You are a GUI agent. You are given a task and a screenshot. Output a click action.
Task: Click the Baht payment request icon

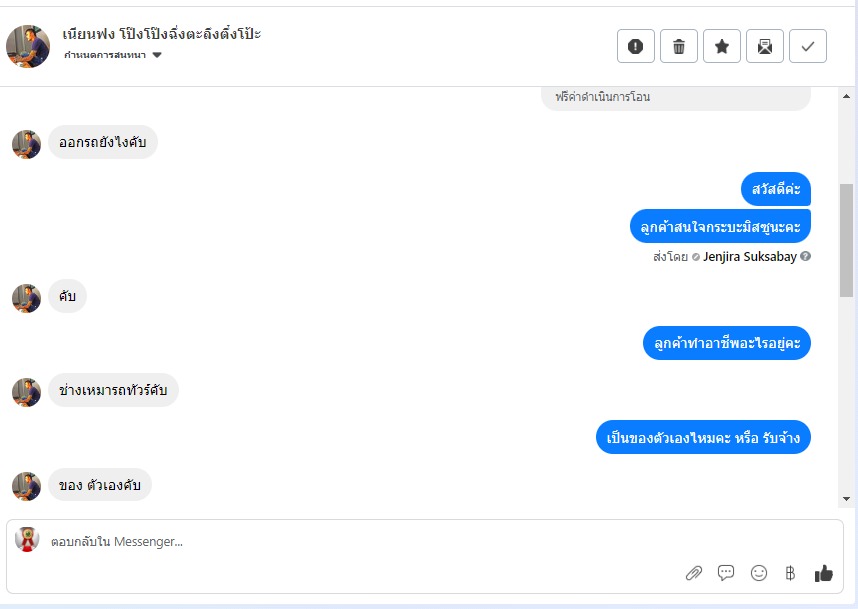pyautogui.click(x=790, y=573)
